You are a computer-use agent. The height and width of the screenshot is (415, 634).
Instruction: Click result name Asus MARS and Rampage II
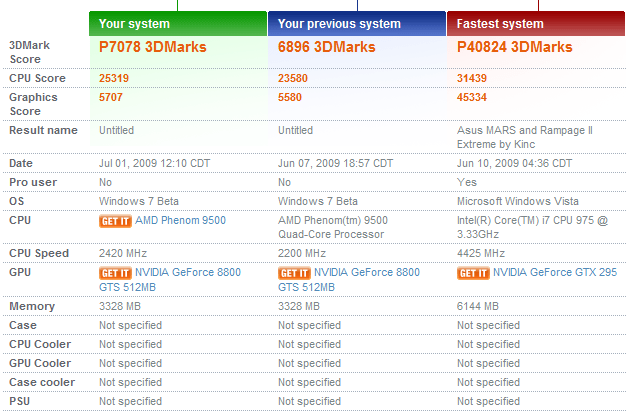point(525,137)
